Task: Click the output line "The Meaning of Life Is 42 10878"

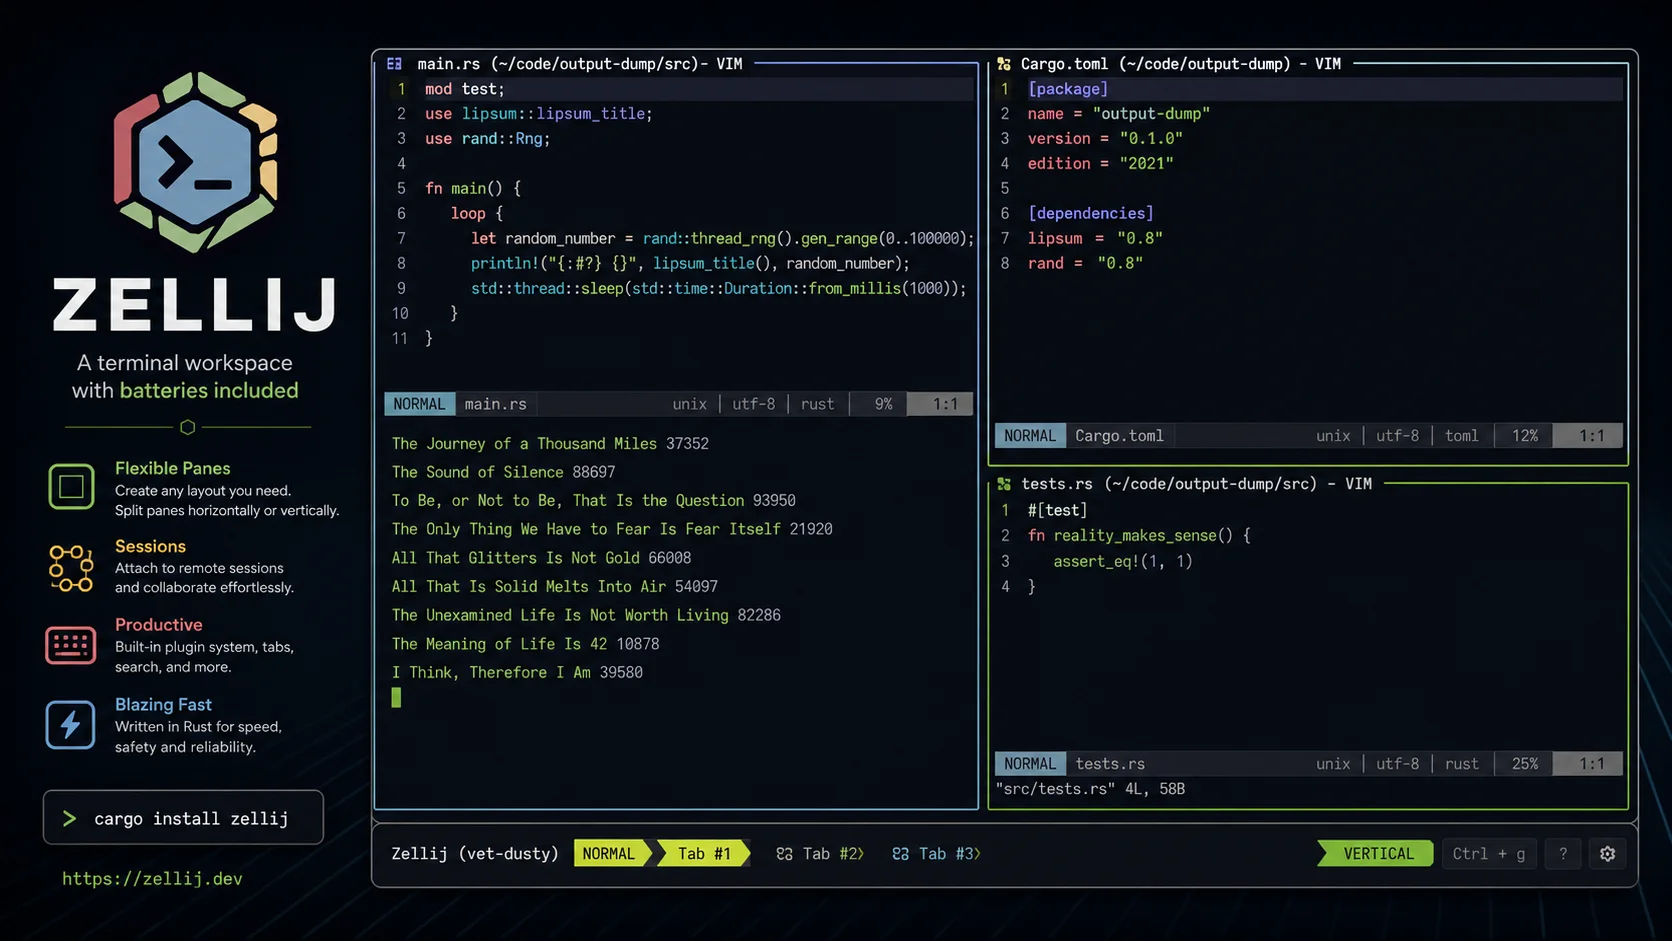Action: coord(525,644)
